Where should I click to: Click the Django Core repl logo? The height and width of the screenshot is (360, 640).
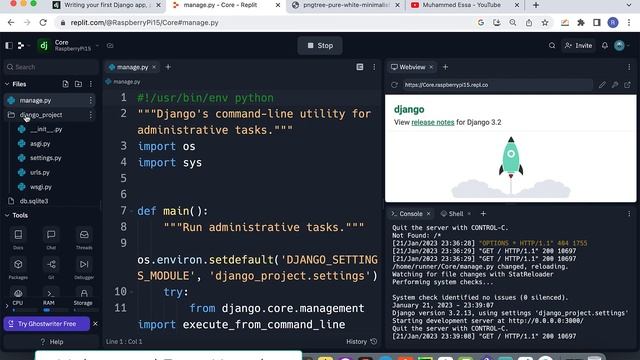pyautogui.click(x=44, y=46)
